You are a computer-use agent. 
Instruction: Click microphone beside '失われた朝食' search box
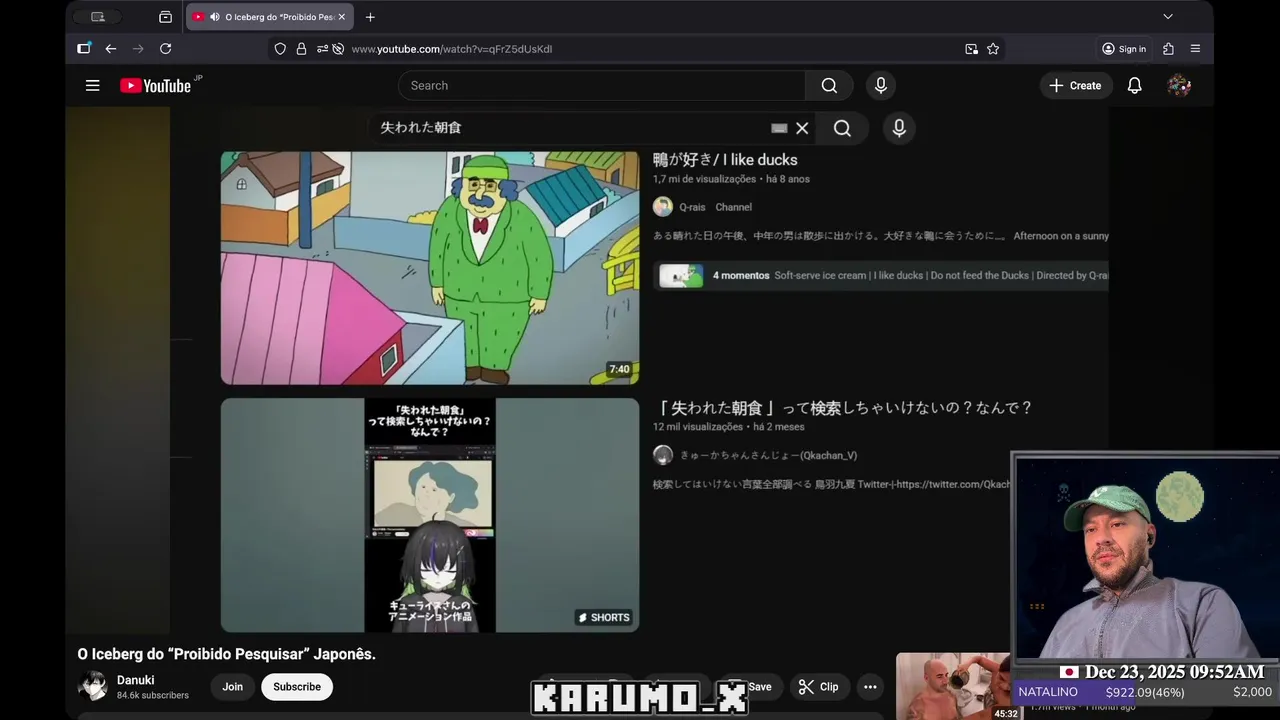tap(899, 128)
